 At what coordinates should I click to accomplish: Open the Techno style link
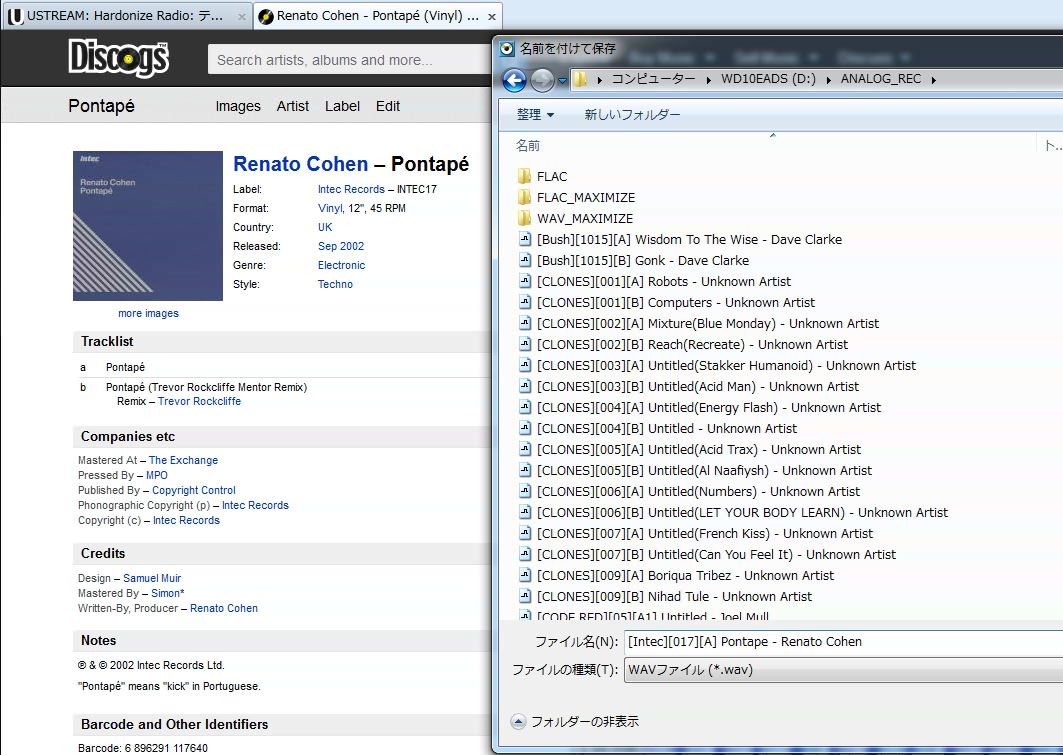click(x=336, y=285)
